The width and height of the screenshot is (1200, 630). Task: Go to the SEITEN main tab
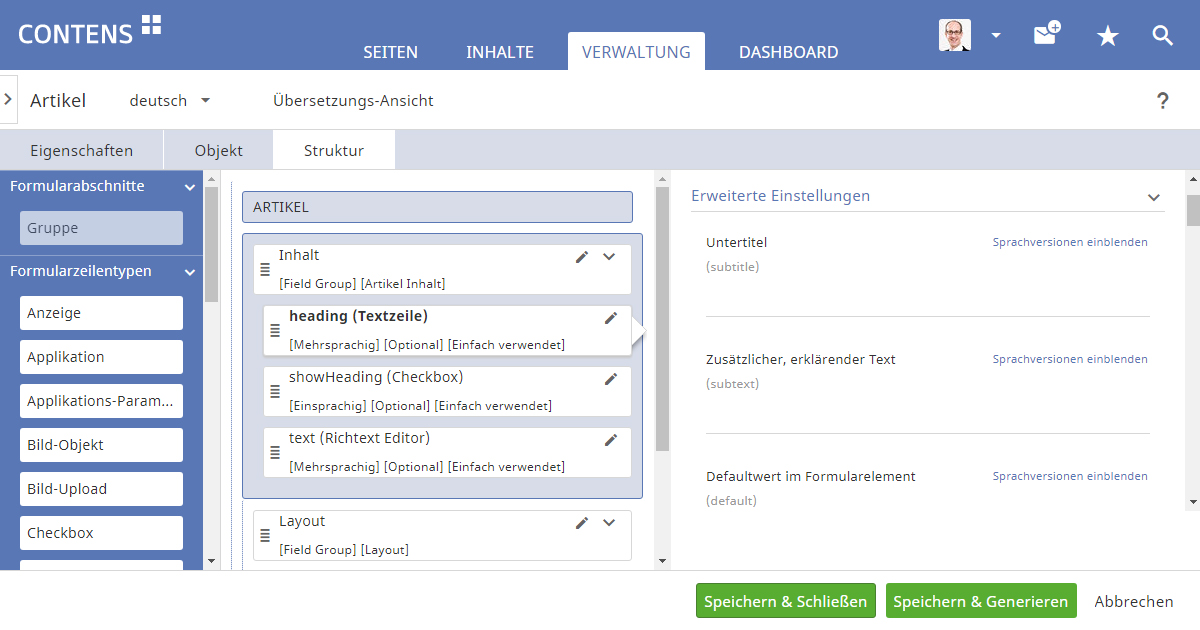click(390, 52)
